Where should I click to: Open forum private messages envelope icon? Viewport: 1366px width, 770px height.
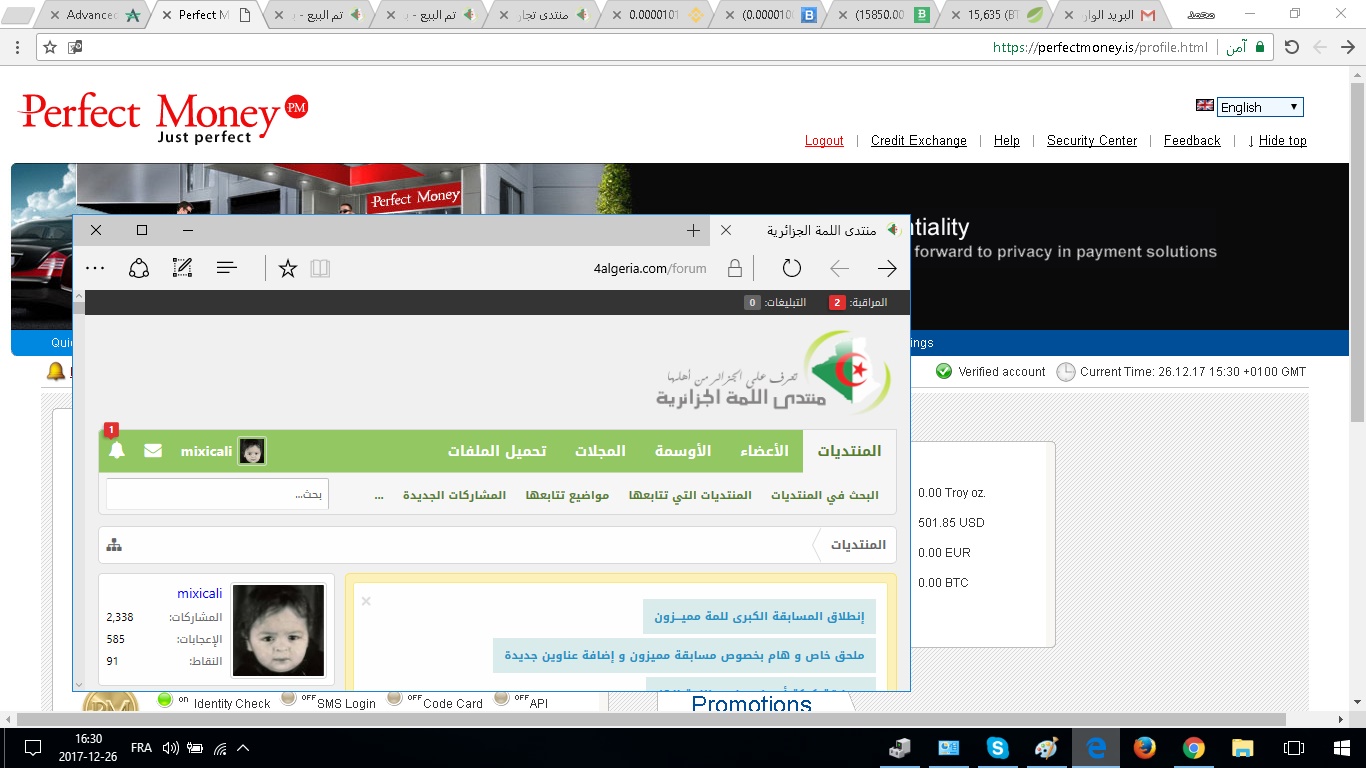tap(153, 451)
